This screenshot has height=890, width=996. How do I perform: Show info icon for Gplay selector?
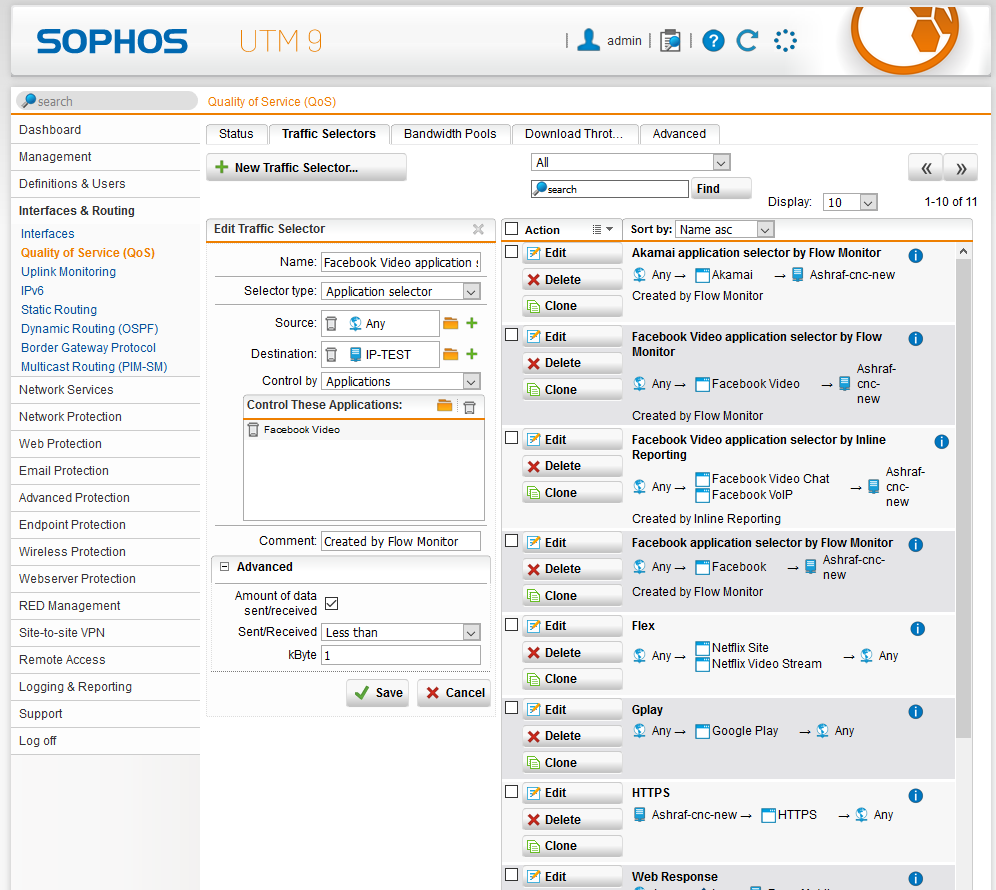tap(915, 711)
